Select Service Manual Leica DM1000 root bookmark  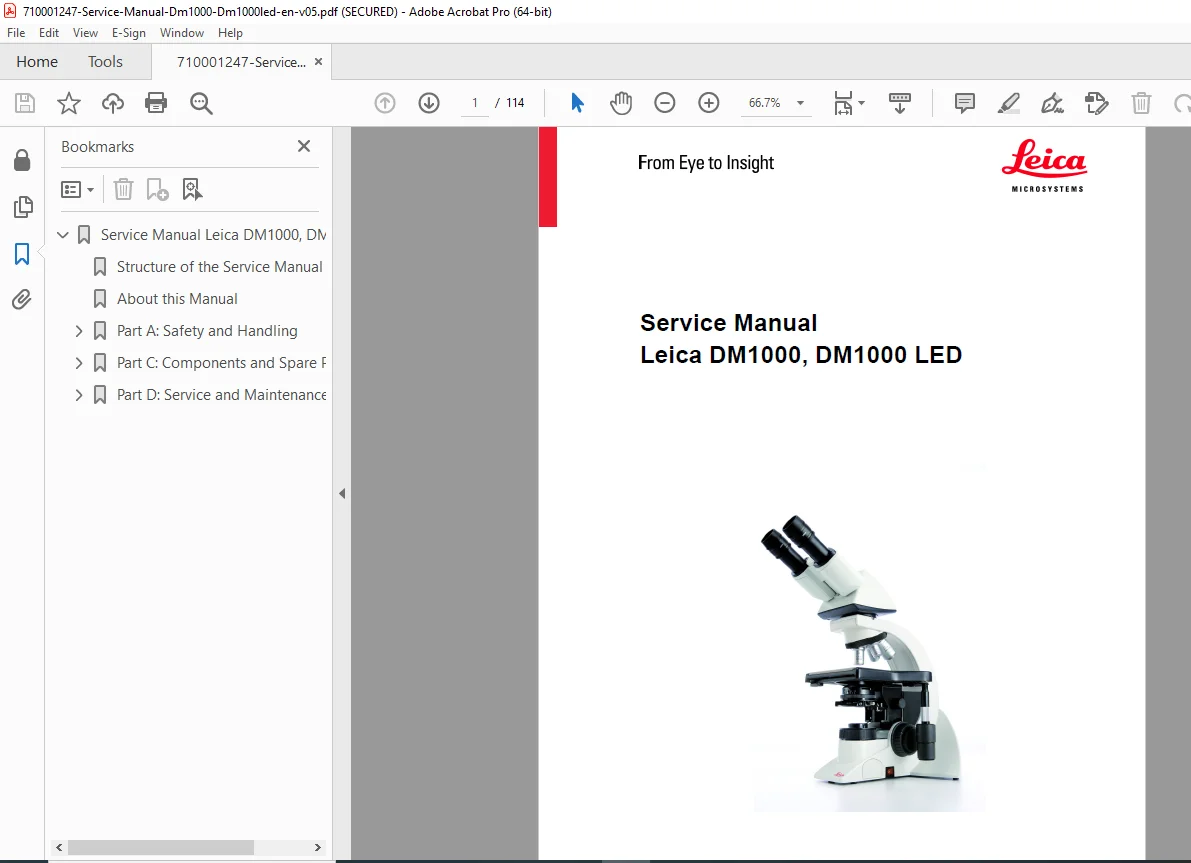coord(213,235)
